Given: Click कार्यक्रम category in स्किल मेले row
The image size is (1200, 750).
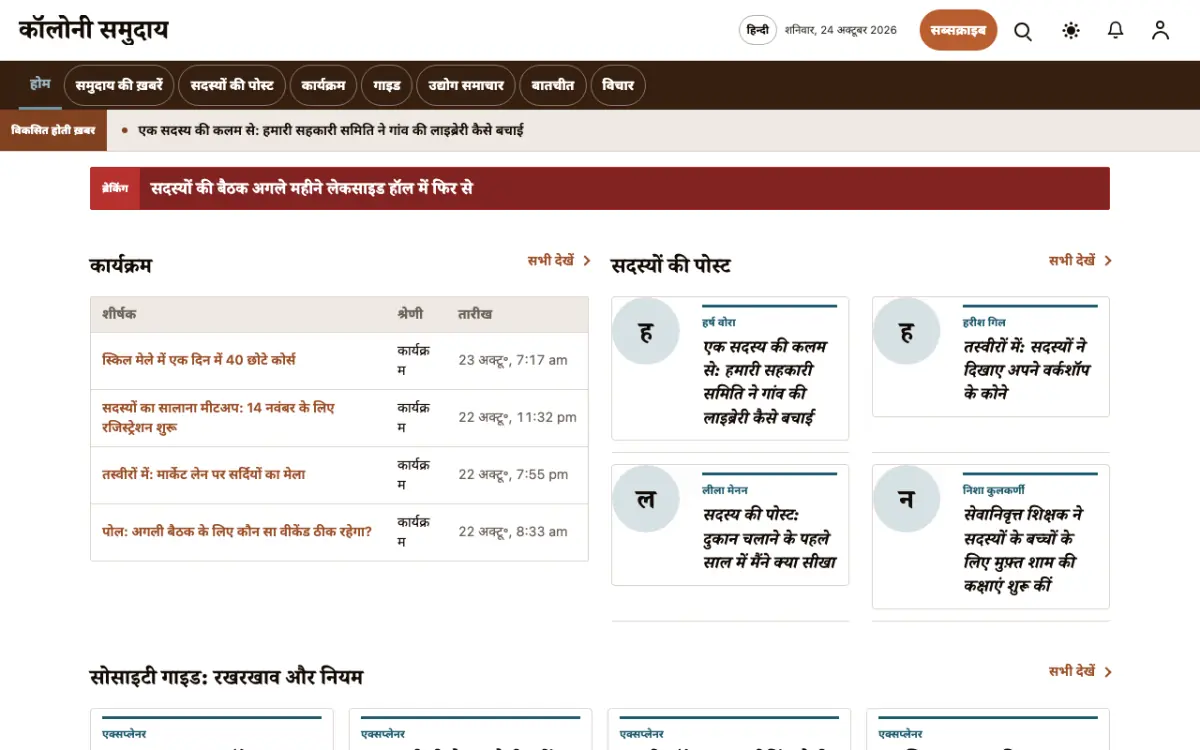Looking at the screenshot, I should point(414,360).
